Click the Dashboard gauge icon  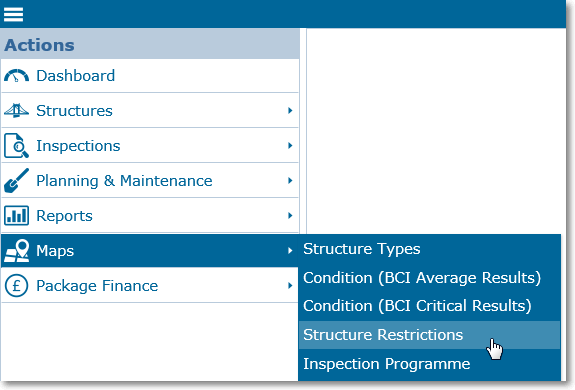coord(16,76)
